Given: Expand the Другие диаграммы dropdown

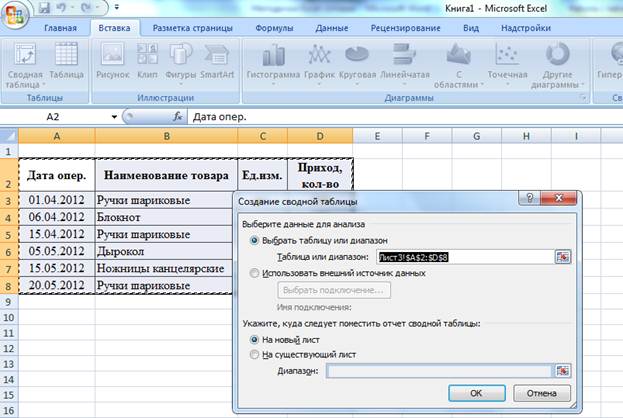Looking at the screenshot, I should click(x=557, y=66).
